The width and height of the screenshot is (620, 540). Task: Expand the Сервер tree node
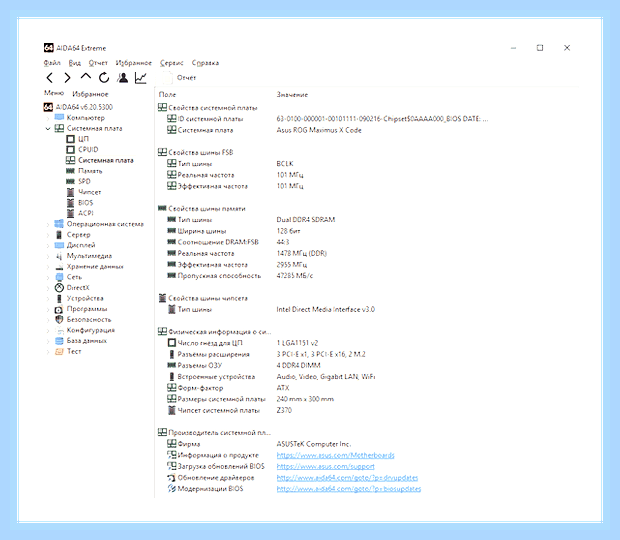[48, 235]
